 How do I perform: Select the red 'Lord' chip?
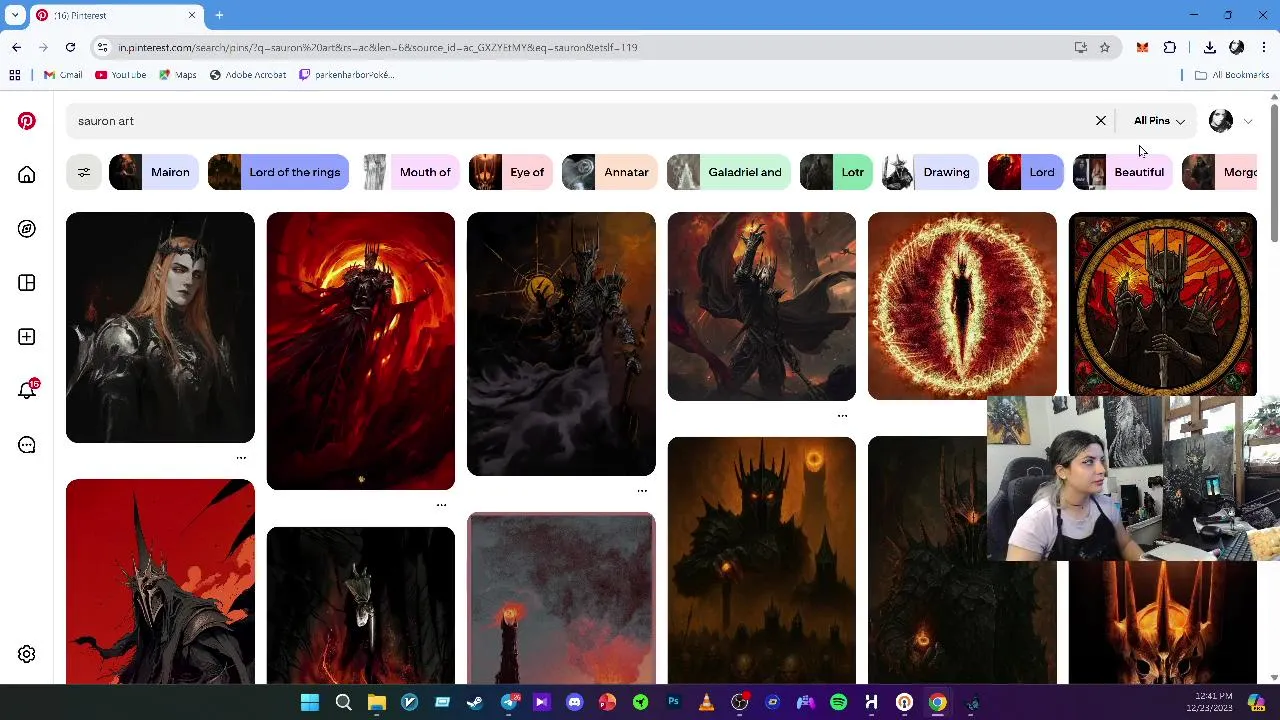click(x=1025, y=172)
